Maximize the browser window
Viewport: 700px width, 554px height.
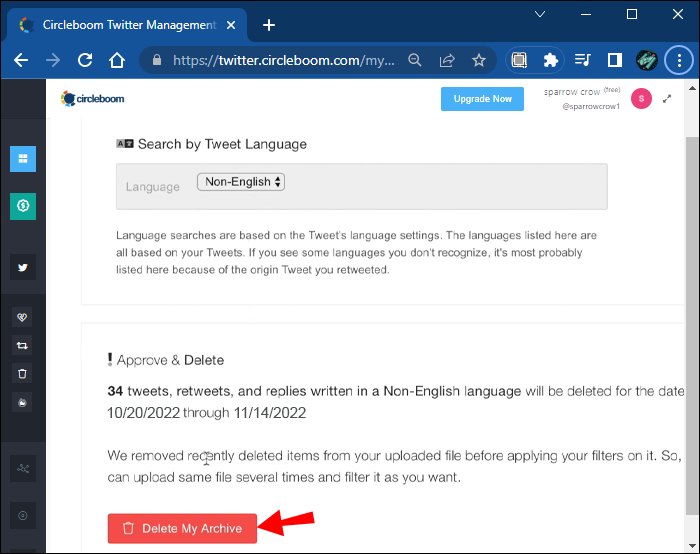tap(632, 14)
